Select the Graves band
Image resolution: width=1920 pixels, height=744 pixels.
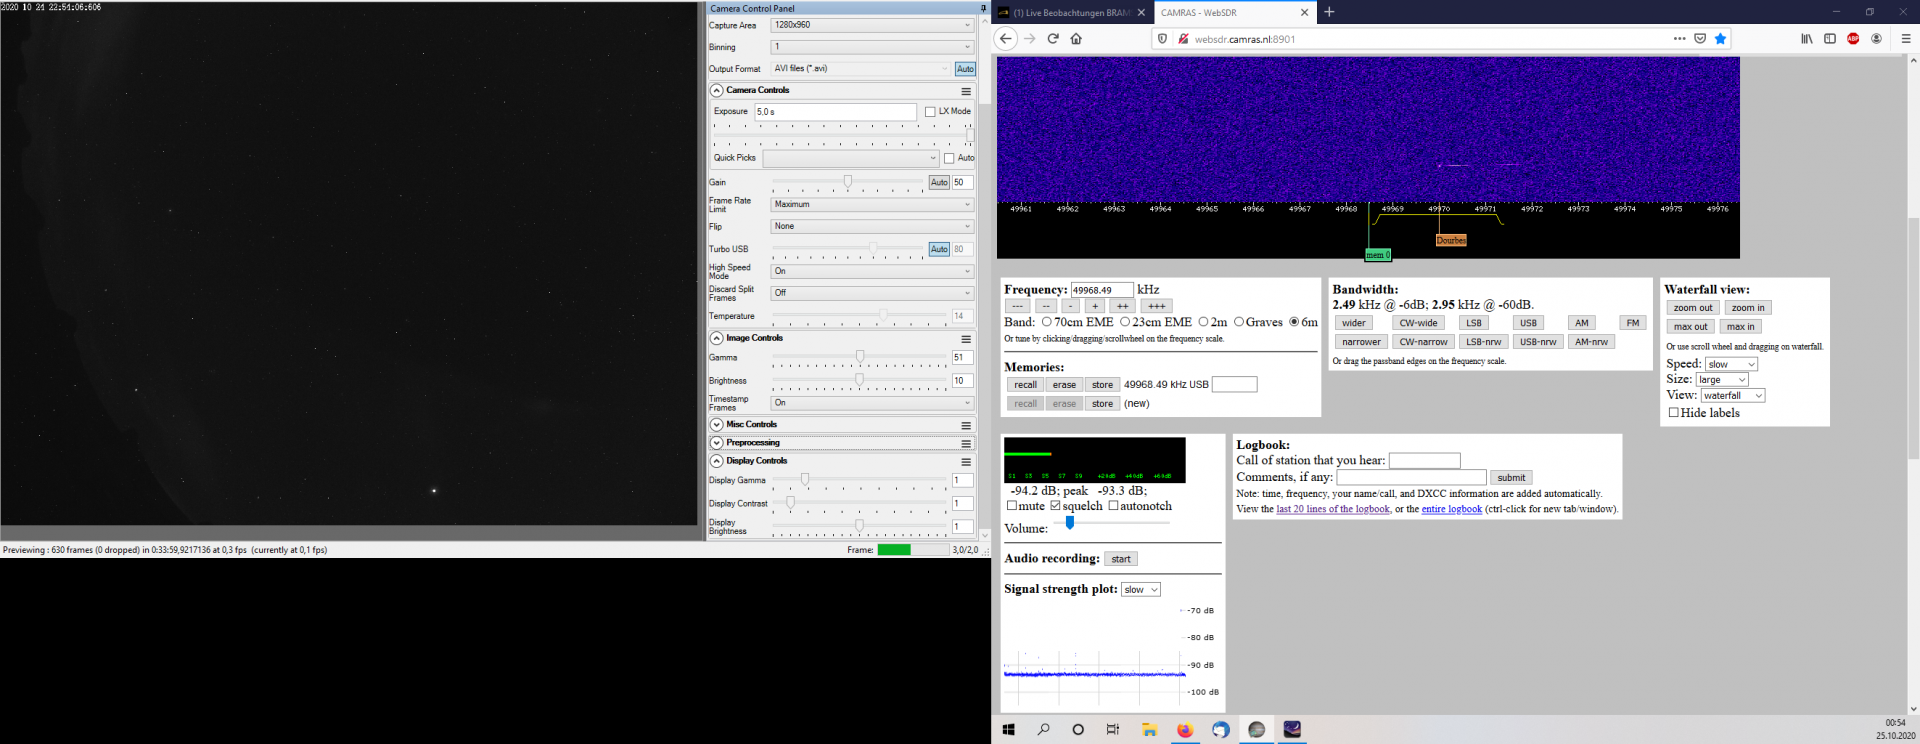click(x=1239, y=322)
